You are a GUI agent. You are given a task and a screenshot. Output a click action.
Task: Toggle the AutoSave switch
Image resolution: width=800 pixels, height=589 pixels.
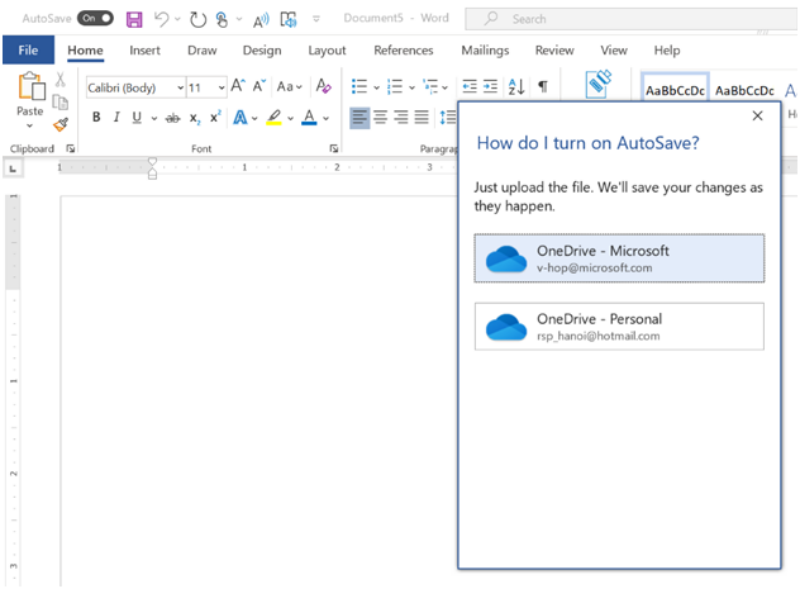[x=95, y=19]
